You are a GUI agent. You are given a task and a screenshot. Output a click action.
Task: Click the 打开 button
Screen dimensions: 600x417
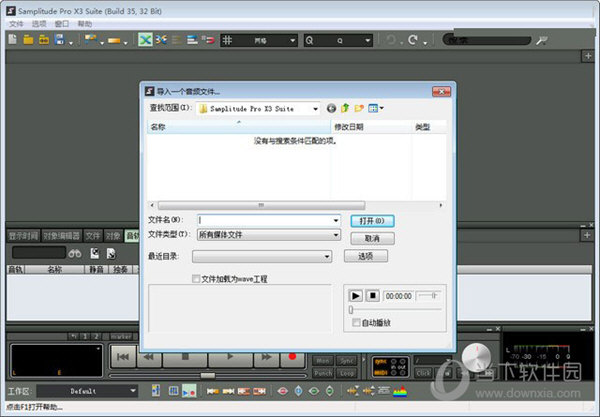(x=373, y=220)
